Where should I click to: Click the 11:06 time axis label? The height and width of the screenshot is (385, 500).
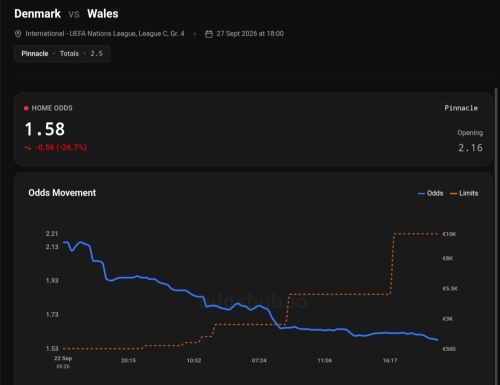pos(325,360)
